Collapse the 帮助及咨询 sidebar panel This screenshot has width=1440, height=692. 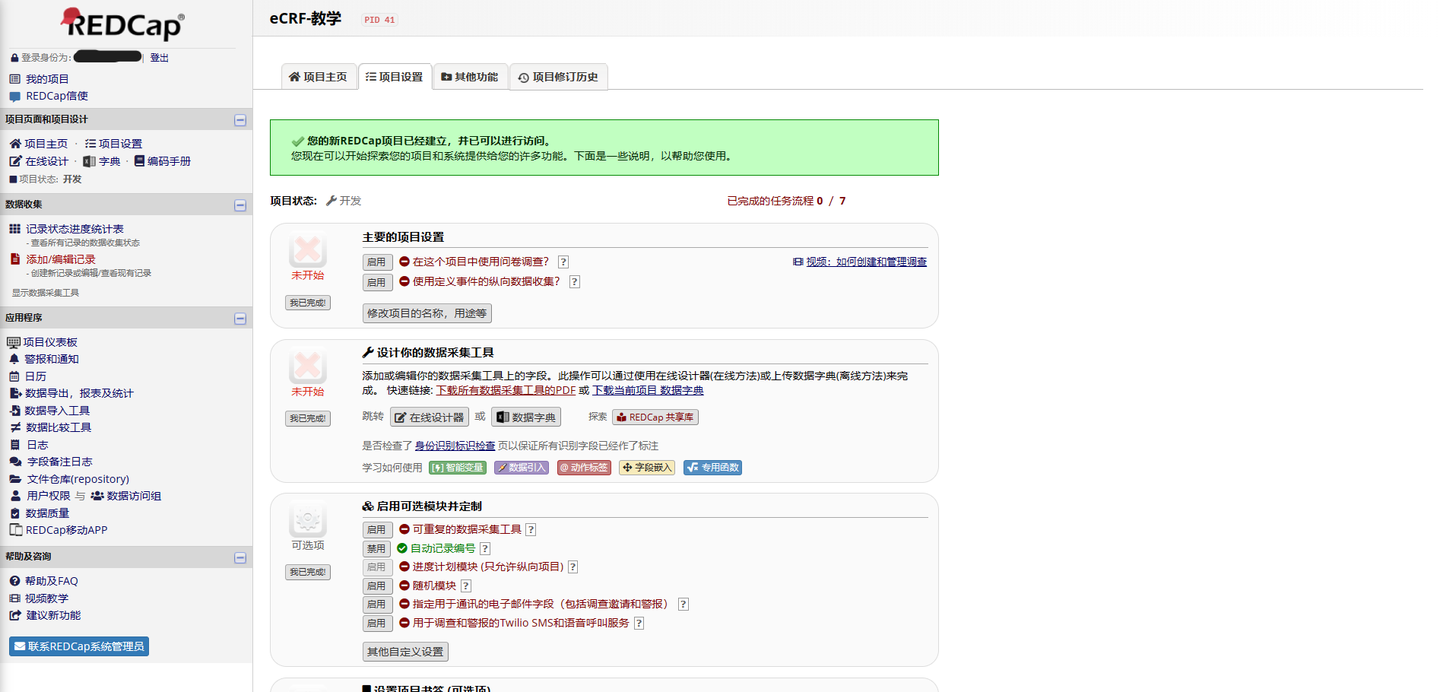tap(238, 555)
